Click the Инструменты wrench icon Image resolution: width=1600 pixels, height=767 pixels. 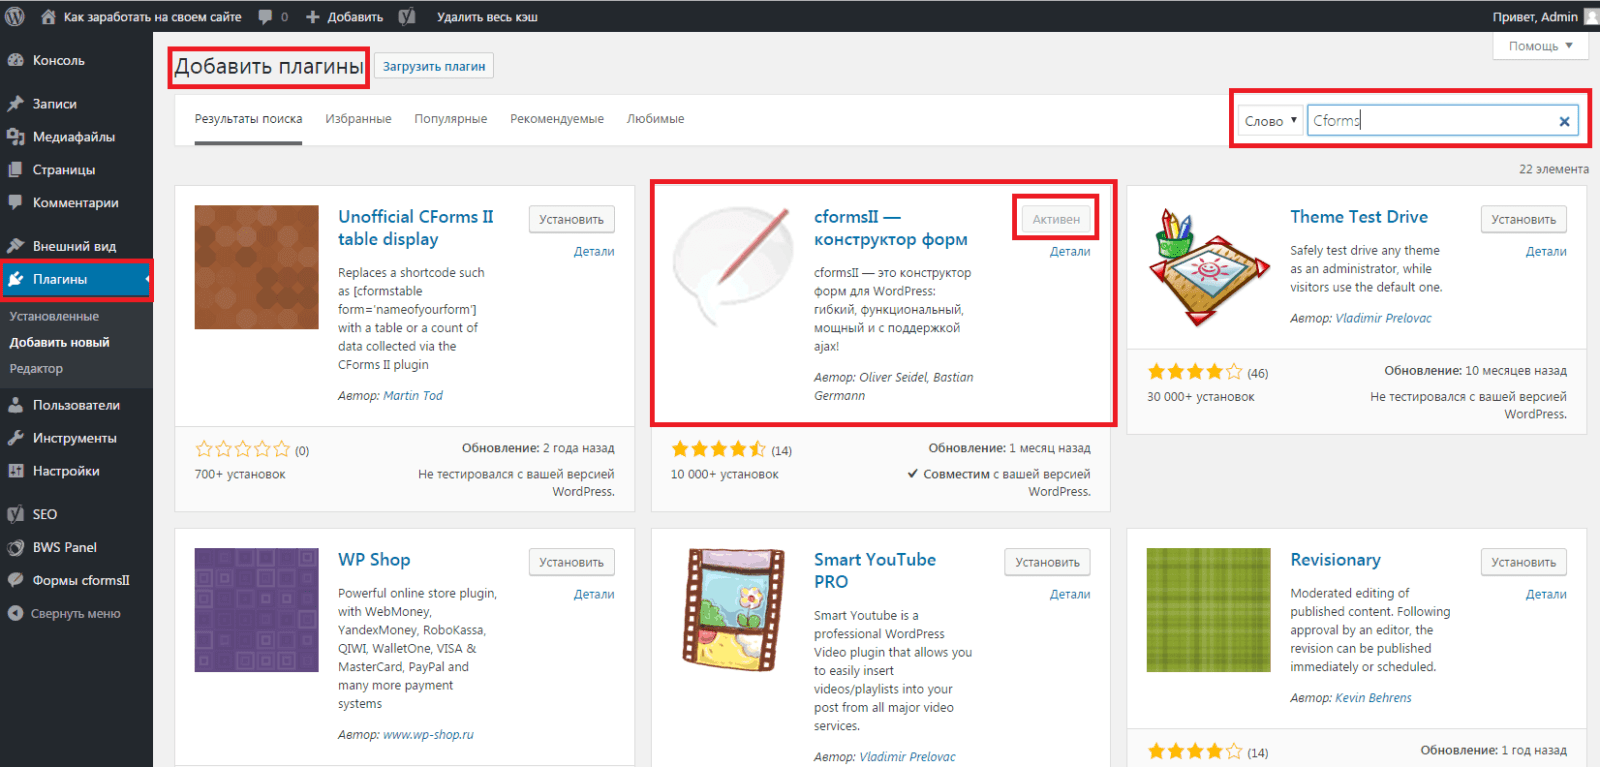15,438
